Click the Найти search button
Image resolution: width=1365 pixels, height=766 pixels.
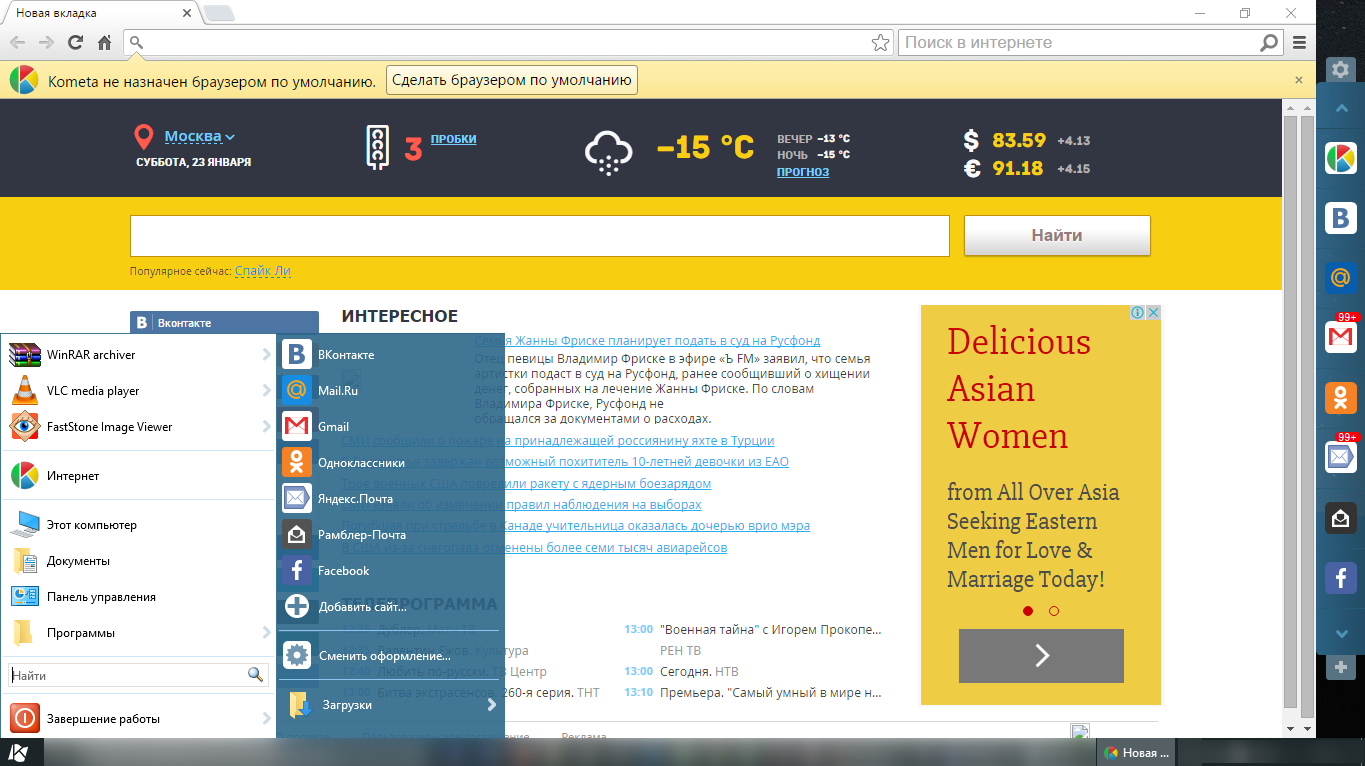1057,236
